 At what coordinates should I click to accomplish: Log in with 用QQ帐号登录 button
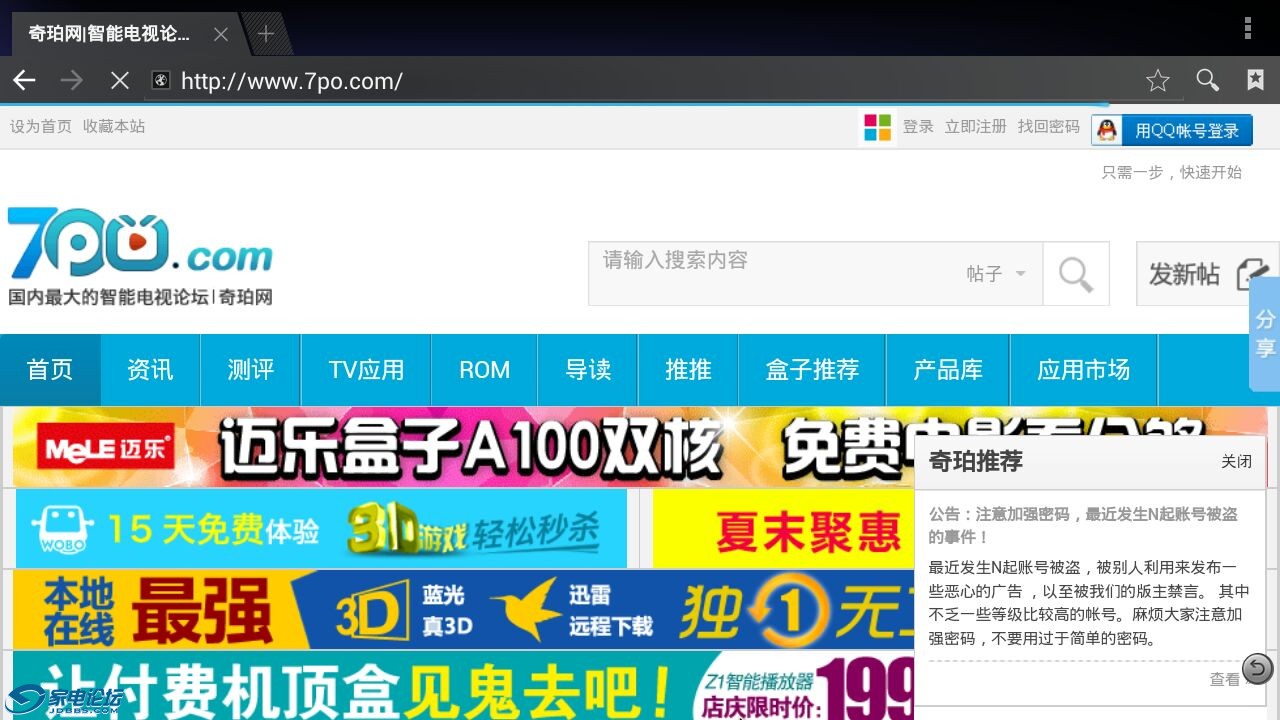[1172, 130]
